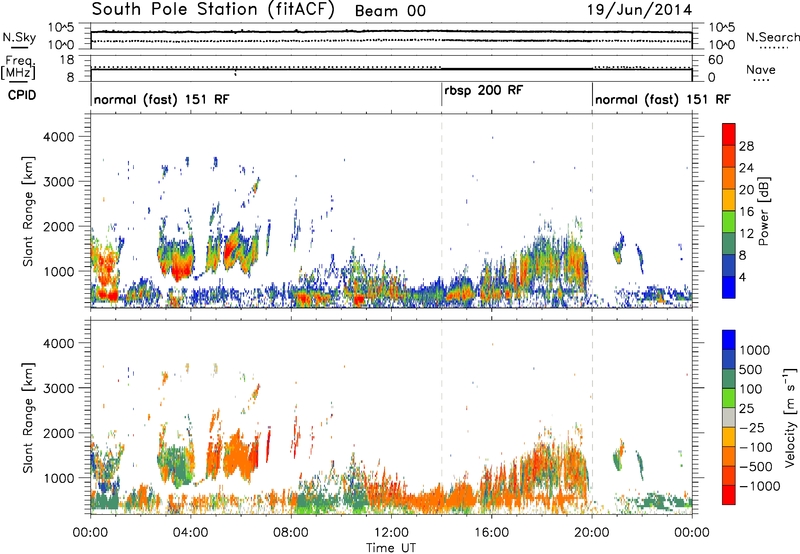
Task: Click the velocity colorbar value '1000'
Action: tap(755, 350)
